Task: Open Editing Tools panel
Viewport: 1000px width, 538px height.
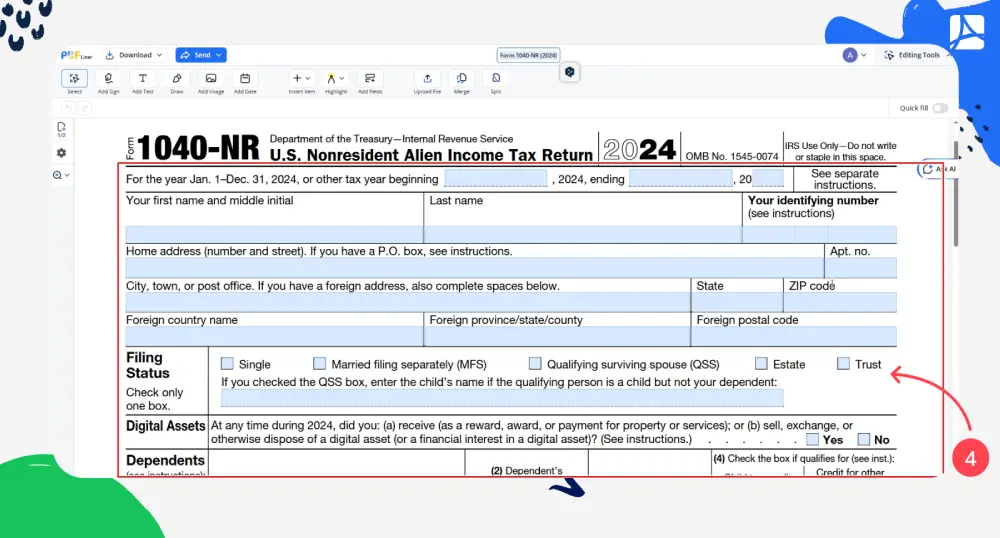Action: 916,55
